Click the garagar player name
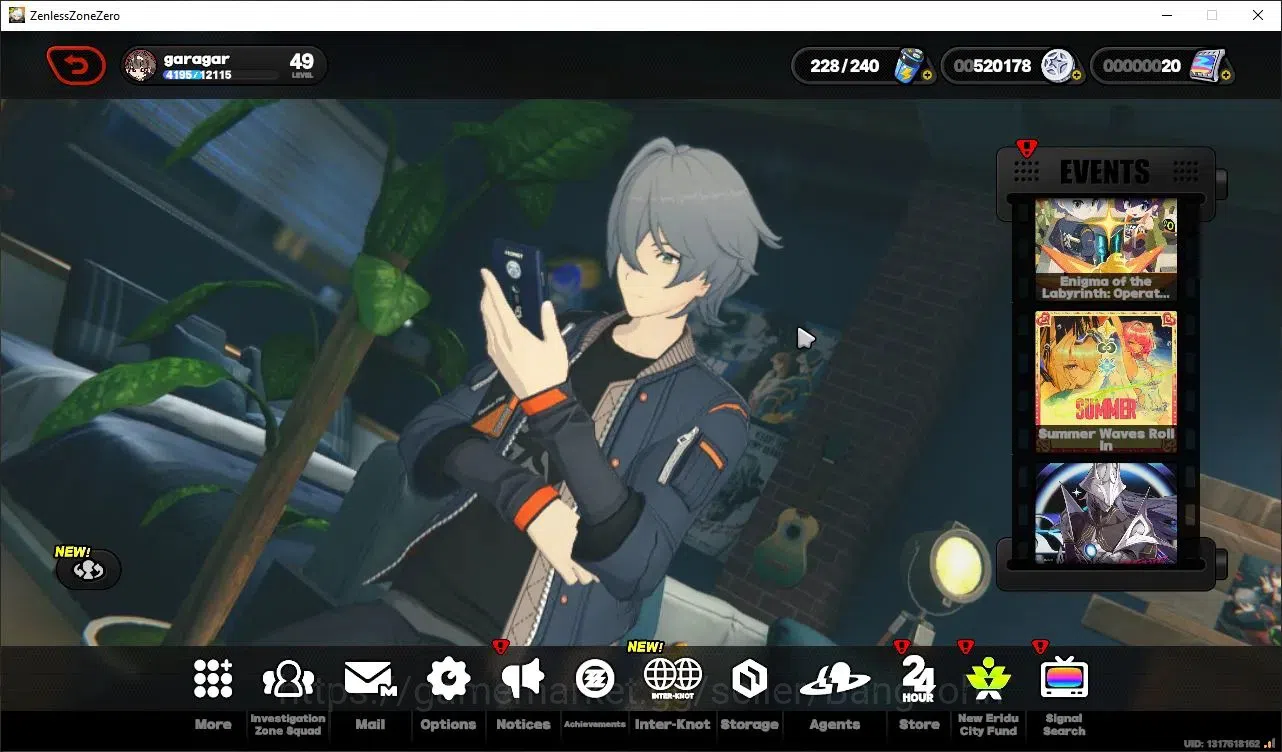 tap(197, 59)
